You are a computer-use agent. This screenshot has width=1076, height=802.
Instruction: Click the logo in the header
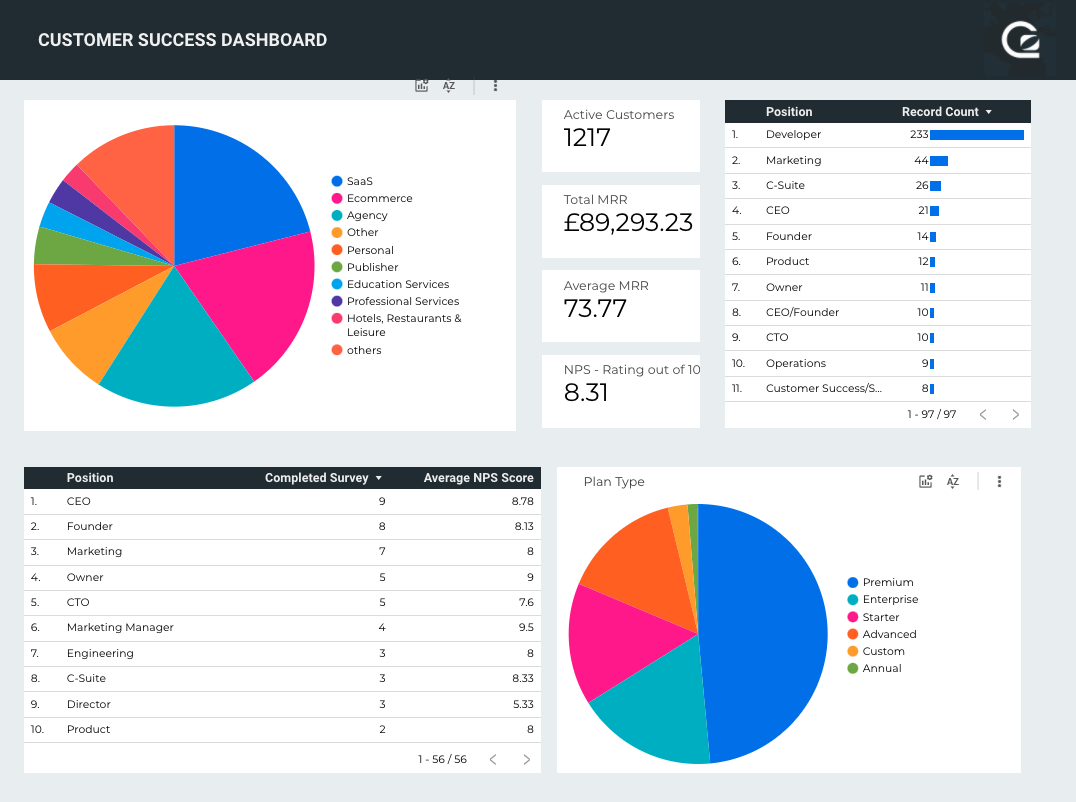[x=1021, y=40]
